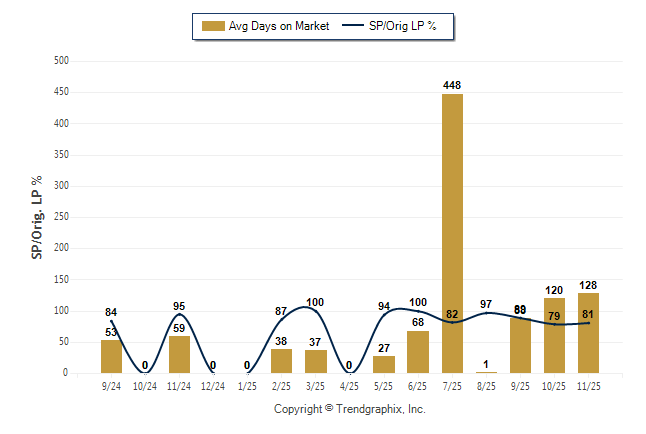
Task: Click the 6/25 bar showing 68
Action: (x=418, y=352)
